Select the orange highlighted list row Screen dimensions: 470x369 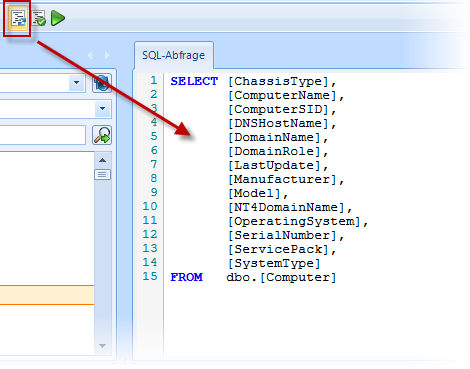[47, 295]
